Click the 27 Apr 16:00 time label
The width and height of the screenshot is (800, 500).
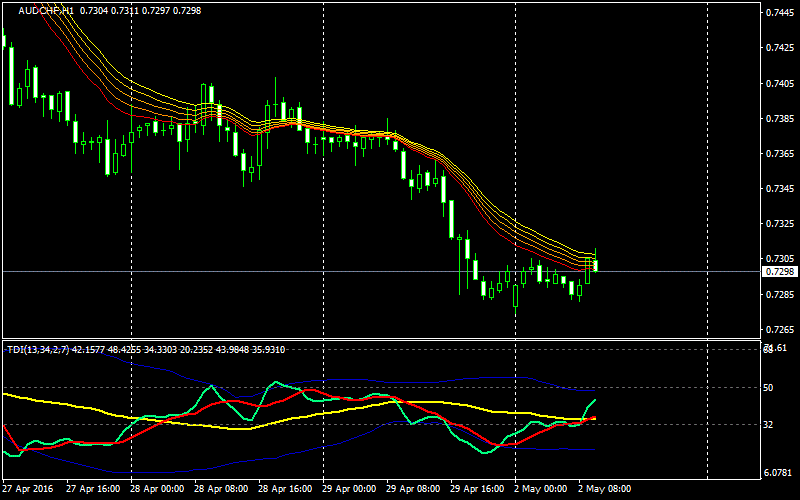click(x=93, y=490)
